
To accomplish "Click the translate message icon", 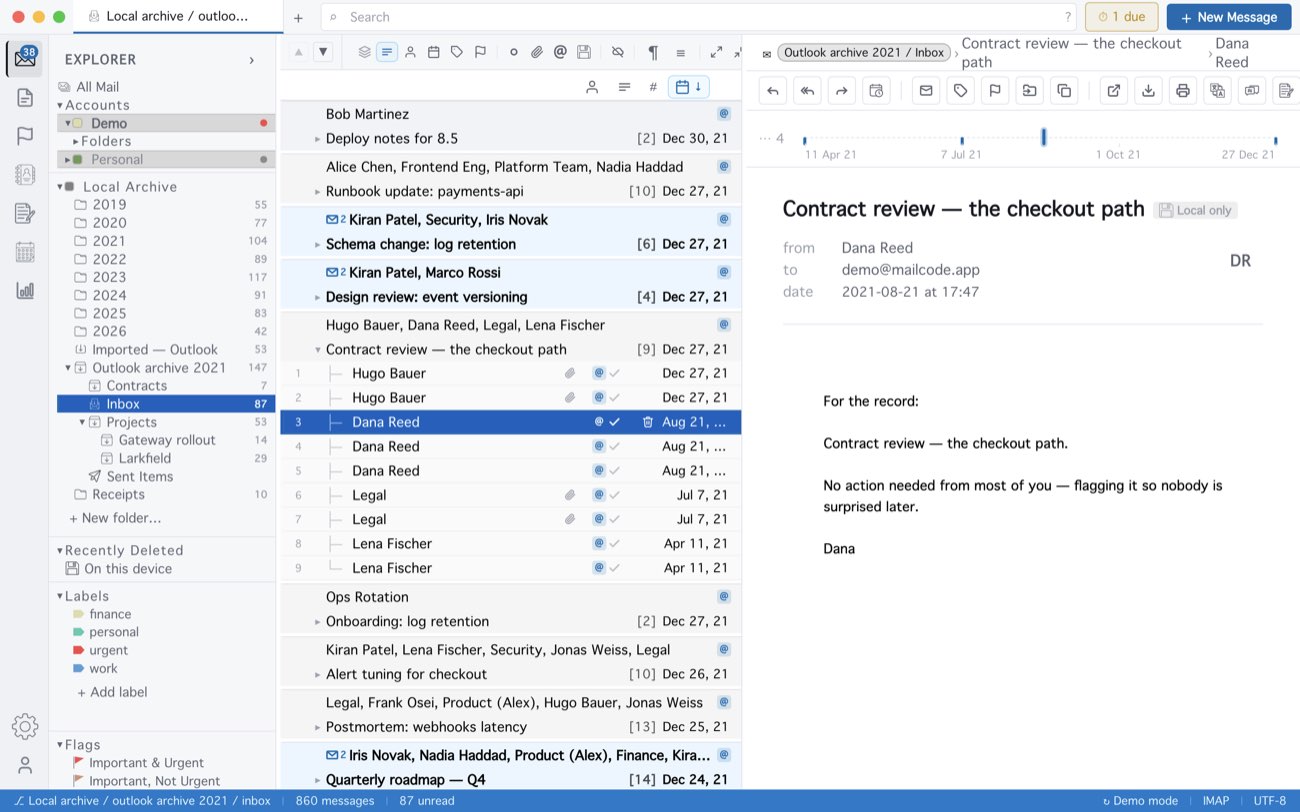I will coord(1217,91).
